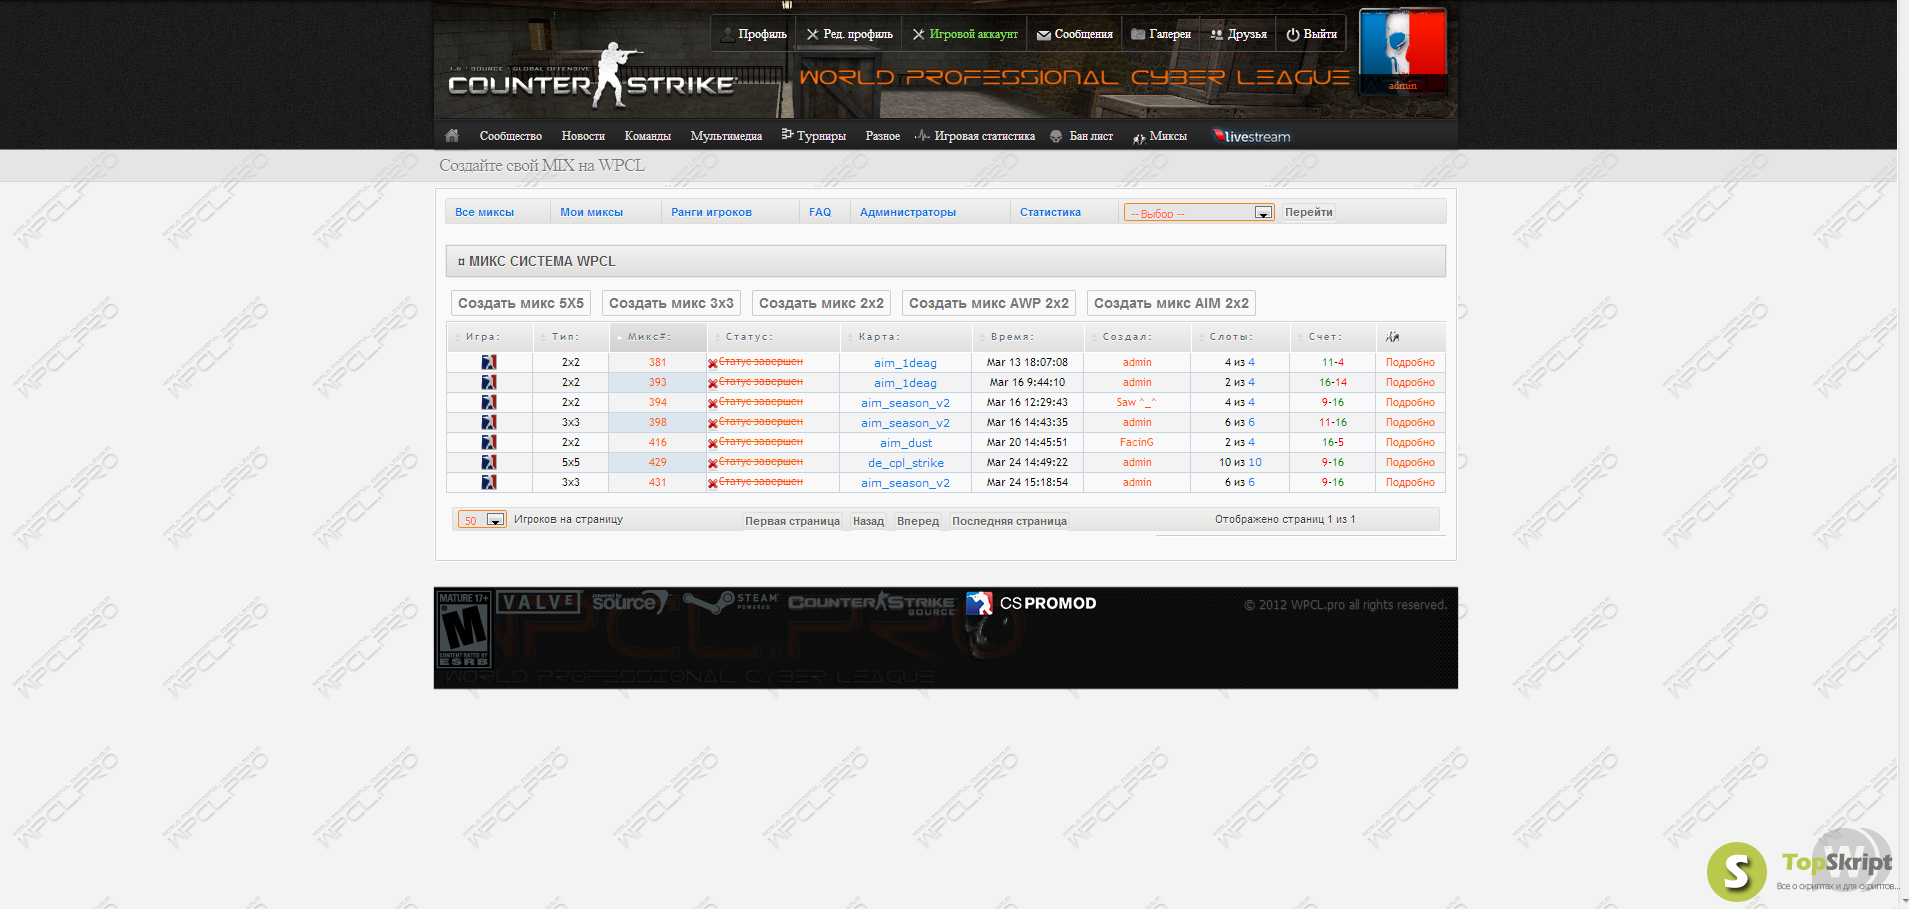Click game icon in mix 398 row
This screenshot has width=1909, height=909.
coord(489,422)
